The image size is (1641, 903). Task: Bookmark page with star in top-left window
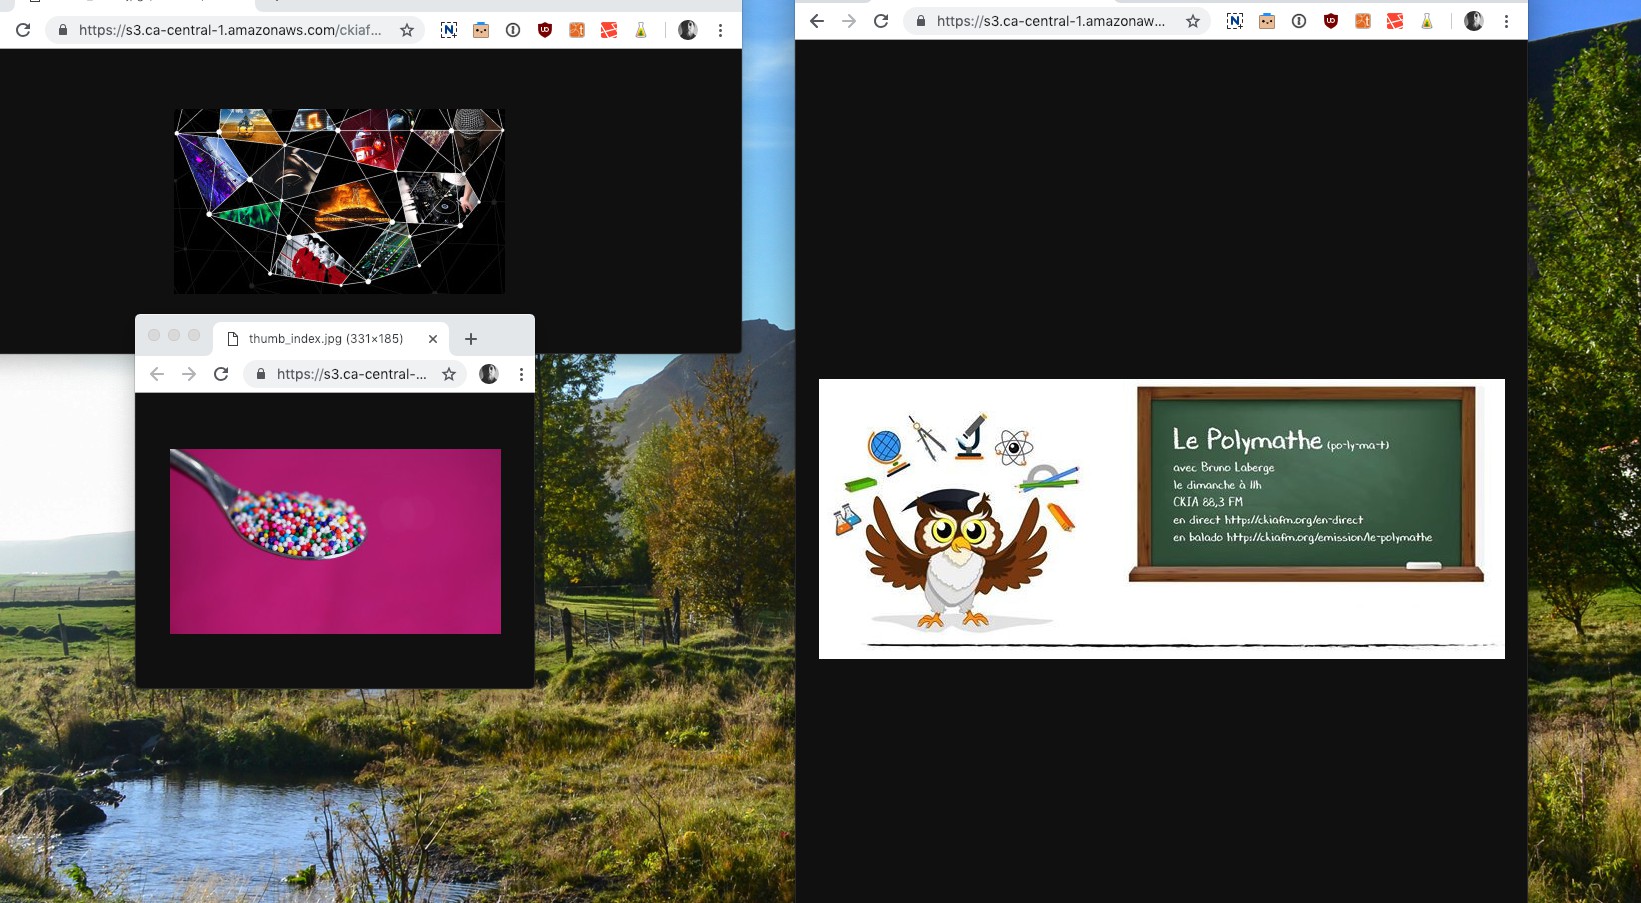[x=407, y=30]
